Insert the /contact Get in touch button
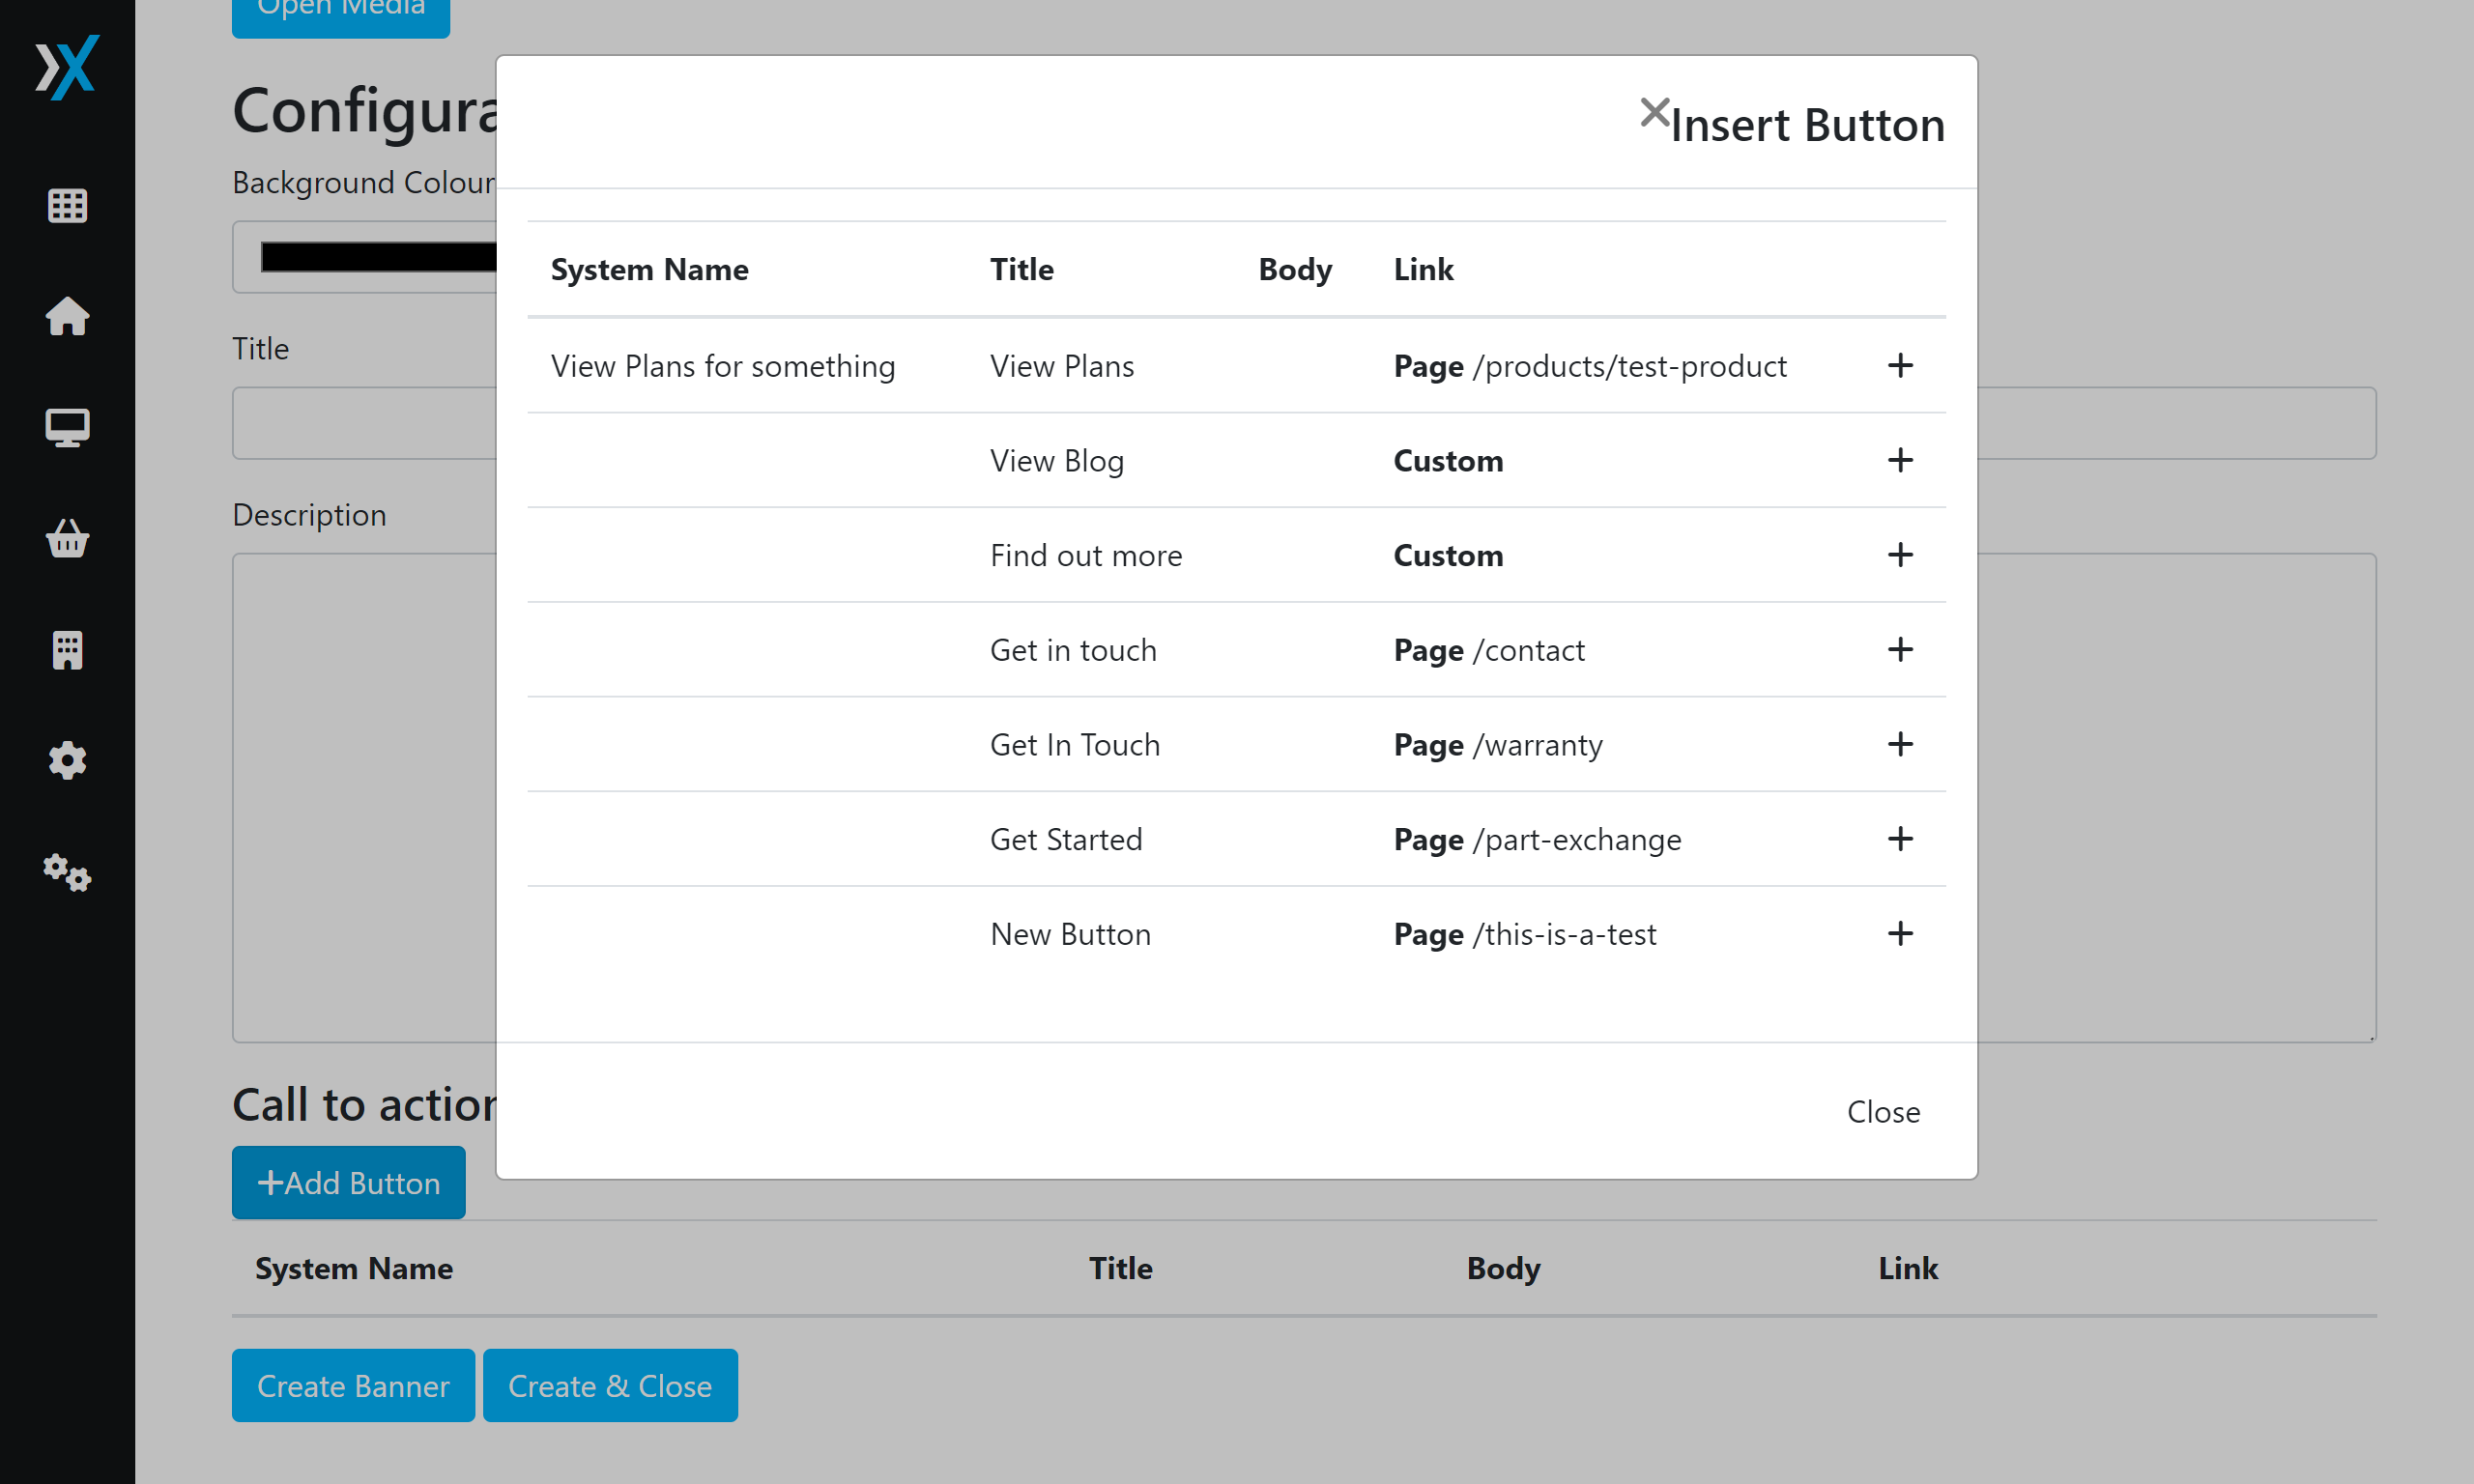This screenshot has width=2474, height=1484. [x=1900, y=650]
